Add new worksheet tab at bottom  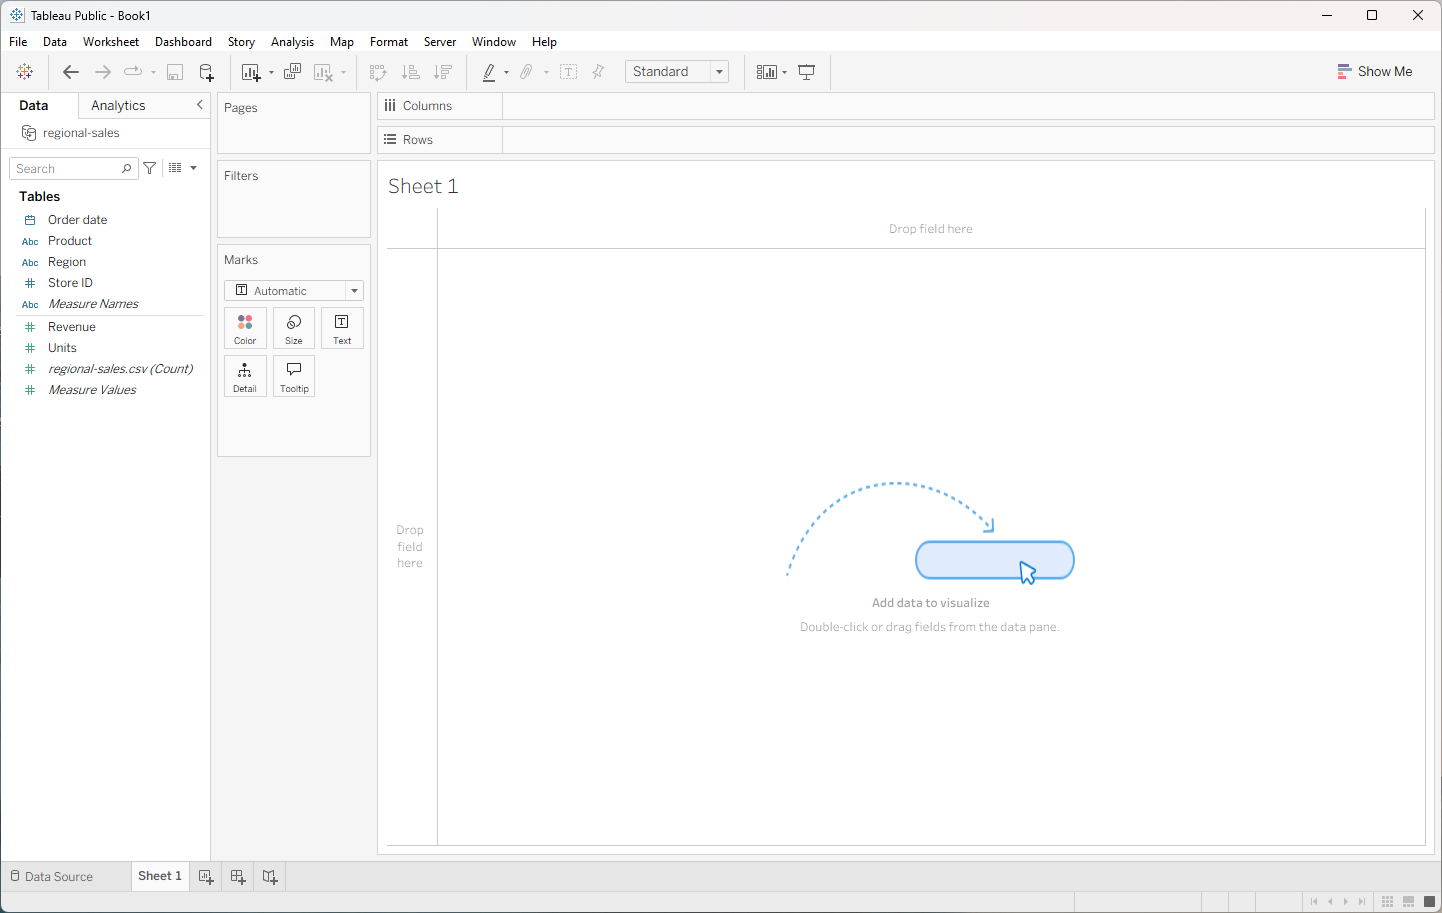click(206, 877)
